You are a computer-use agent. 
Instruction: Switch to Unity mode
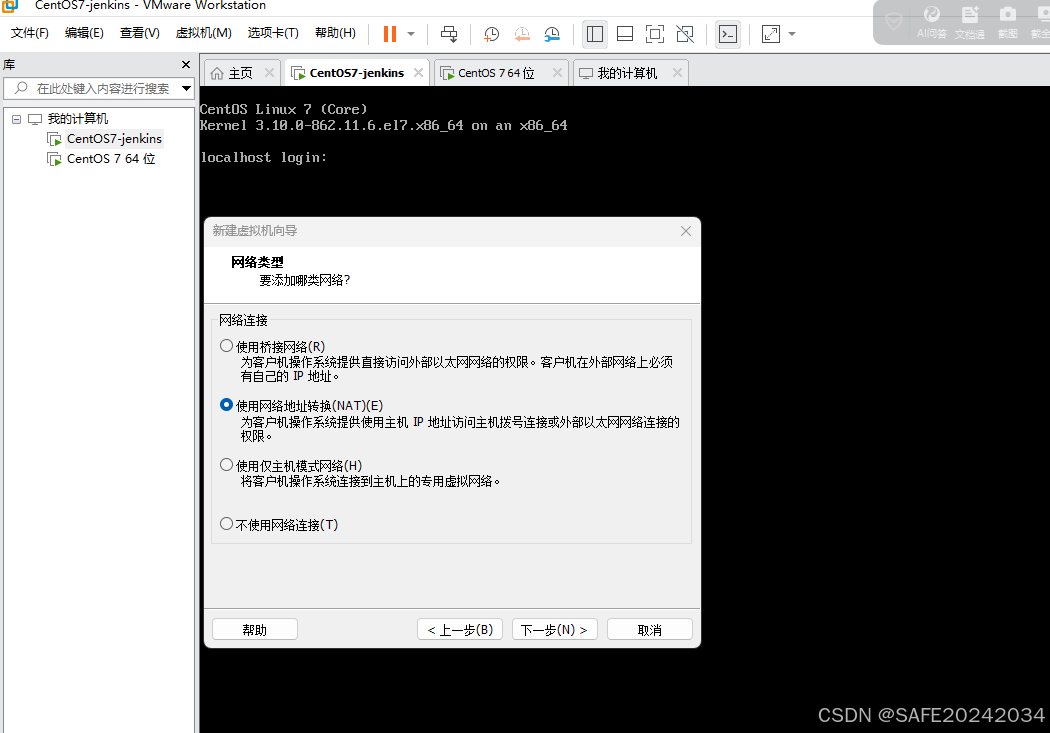click(x=685, y=34)
